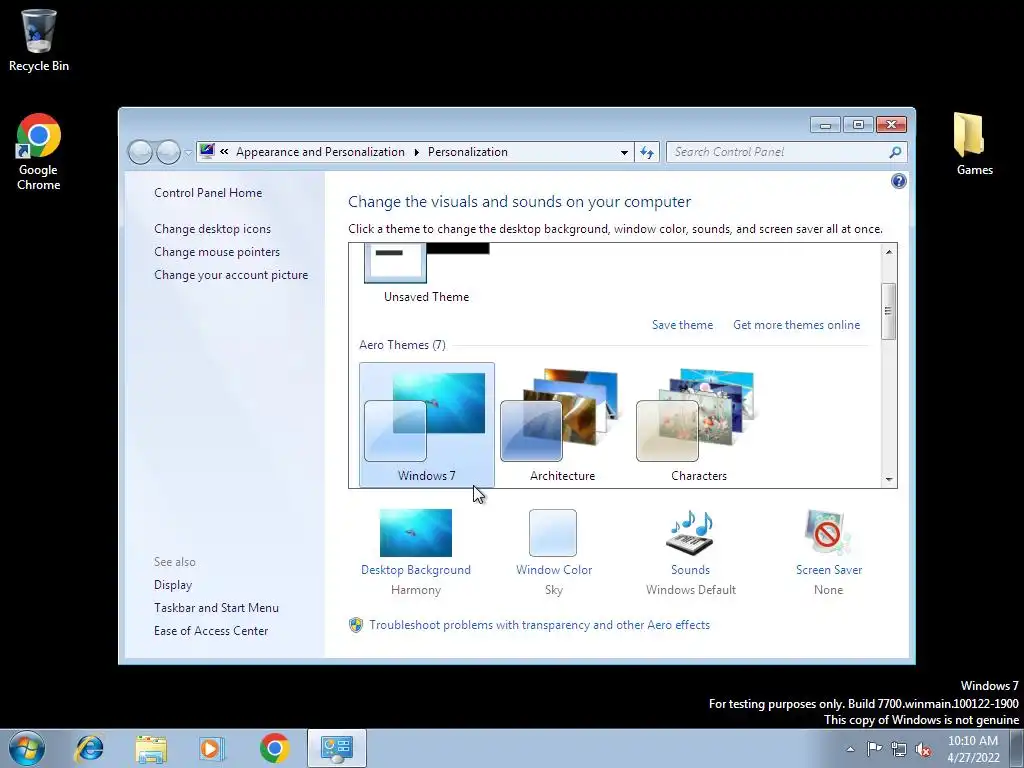This screenshot has width=1024, height=768.
Task: Expand the Appearance and Personalization breadcrumb arrow
Action: 417,152
